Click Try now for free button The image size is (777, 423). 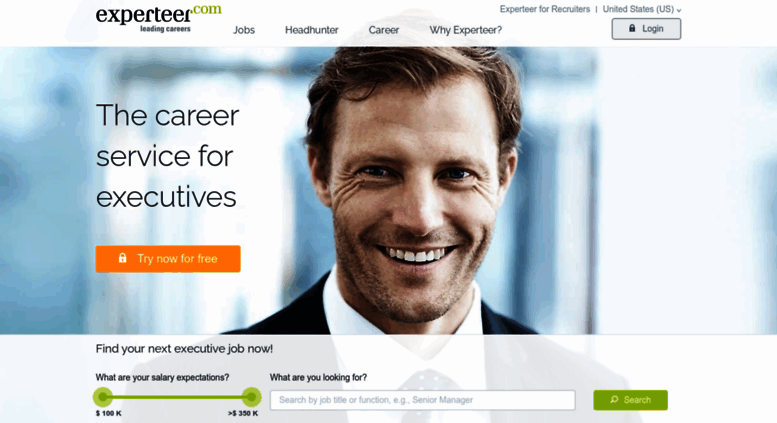168,259
